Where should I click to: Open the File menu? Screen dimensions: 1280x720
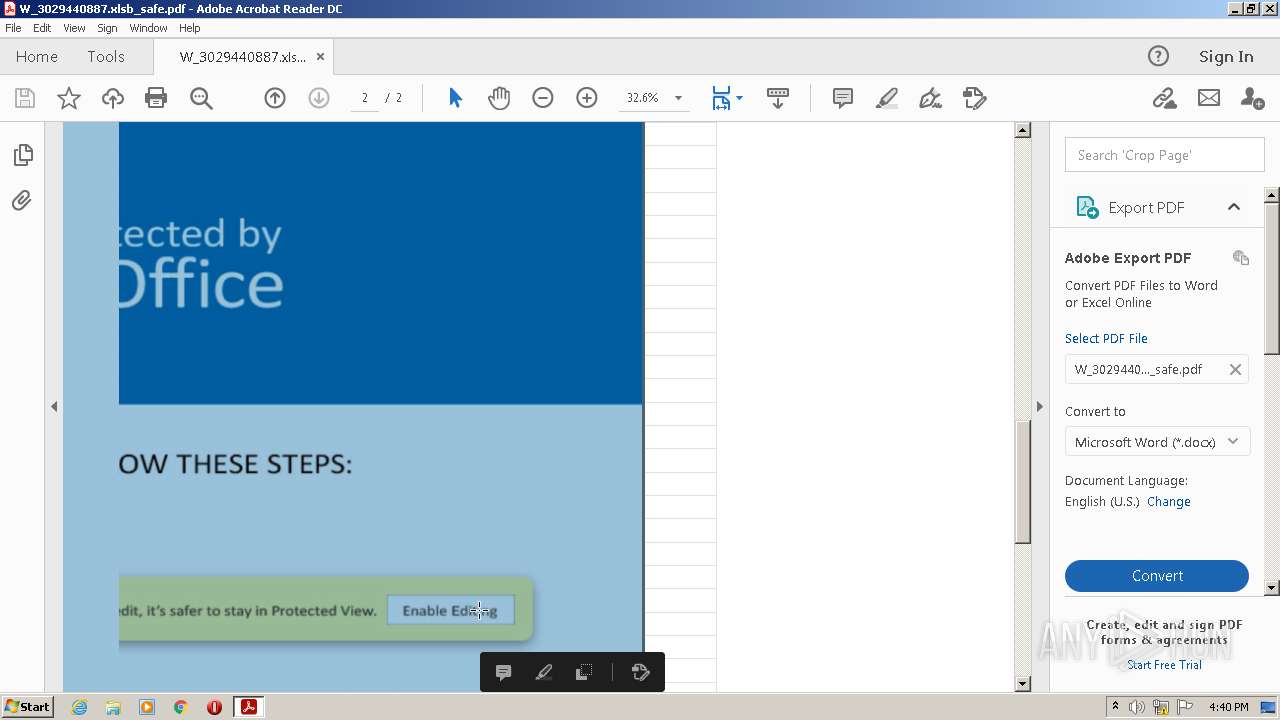(x=13, y=28)
